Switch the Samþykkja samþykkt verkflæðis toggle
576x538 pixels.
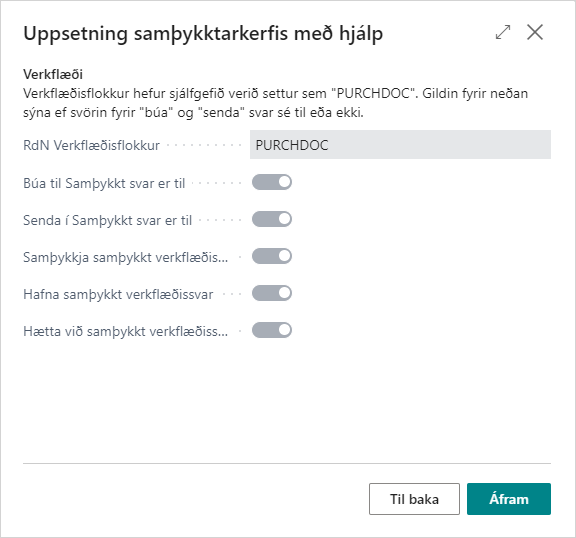click(x=272, y=256)
